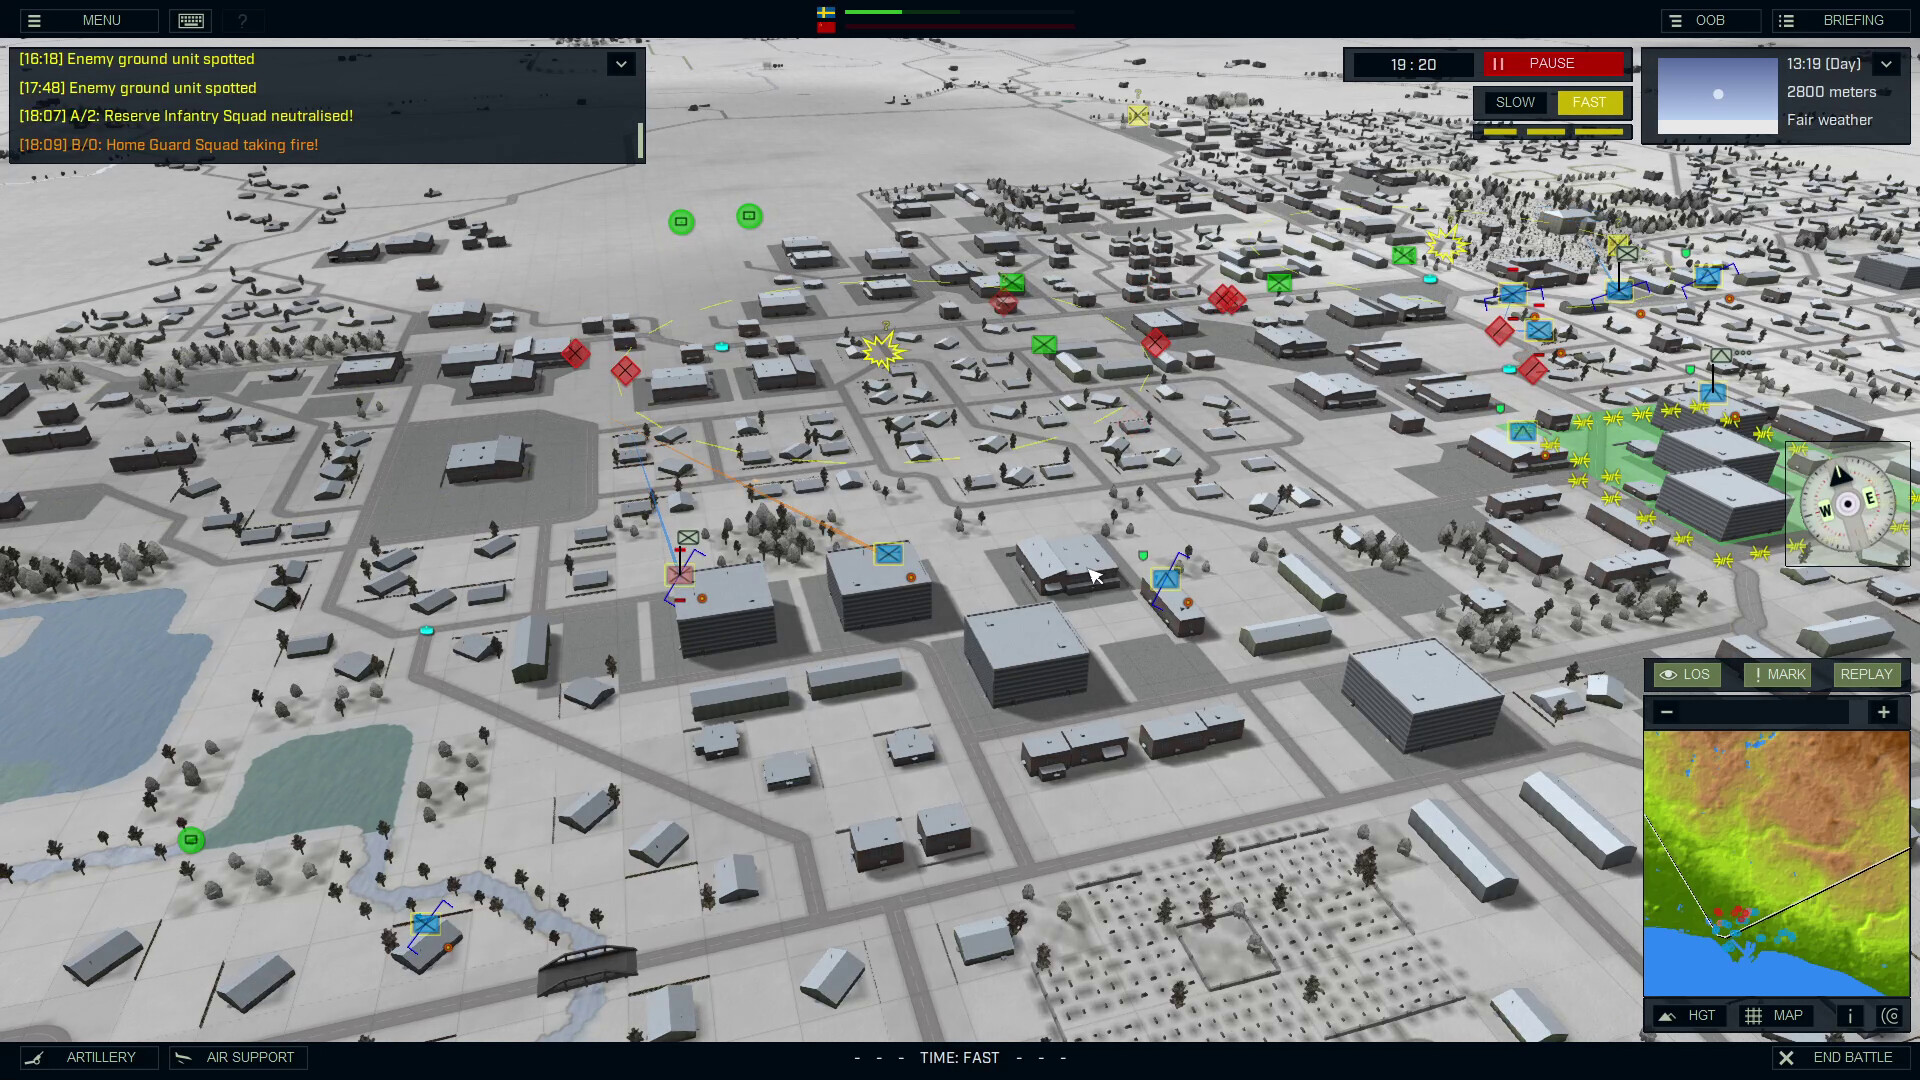The width and height of the screenshot is (1920, 1080).
Task: Toggle LOS line-of-sight display
Action: pos(1687,674)
